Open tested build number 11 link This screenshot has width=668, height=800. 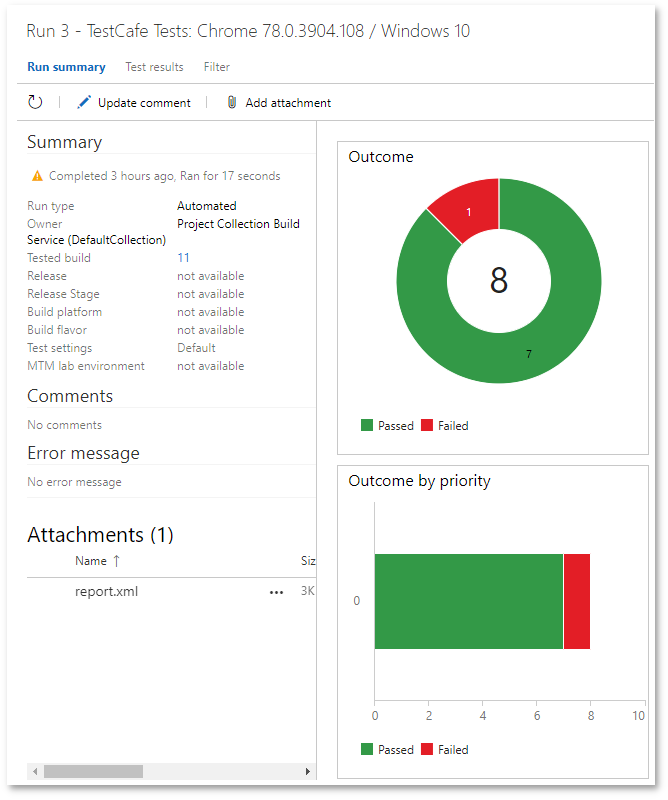point(183,258)
